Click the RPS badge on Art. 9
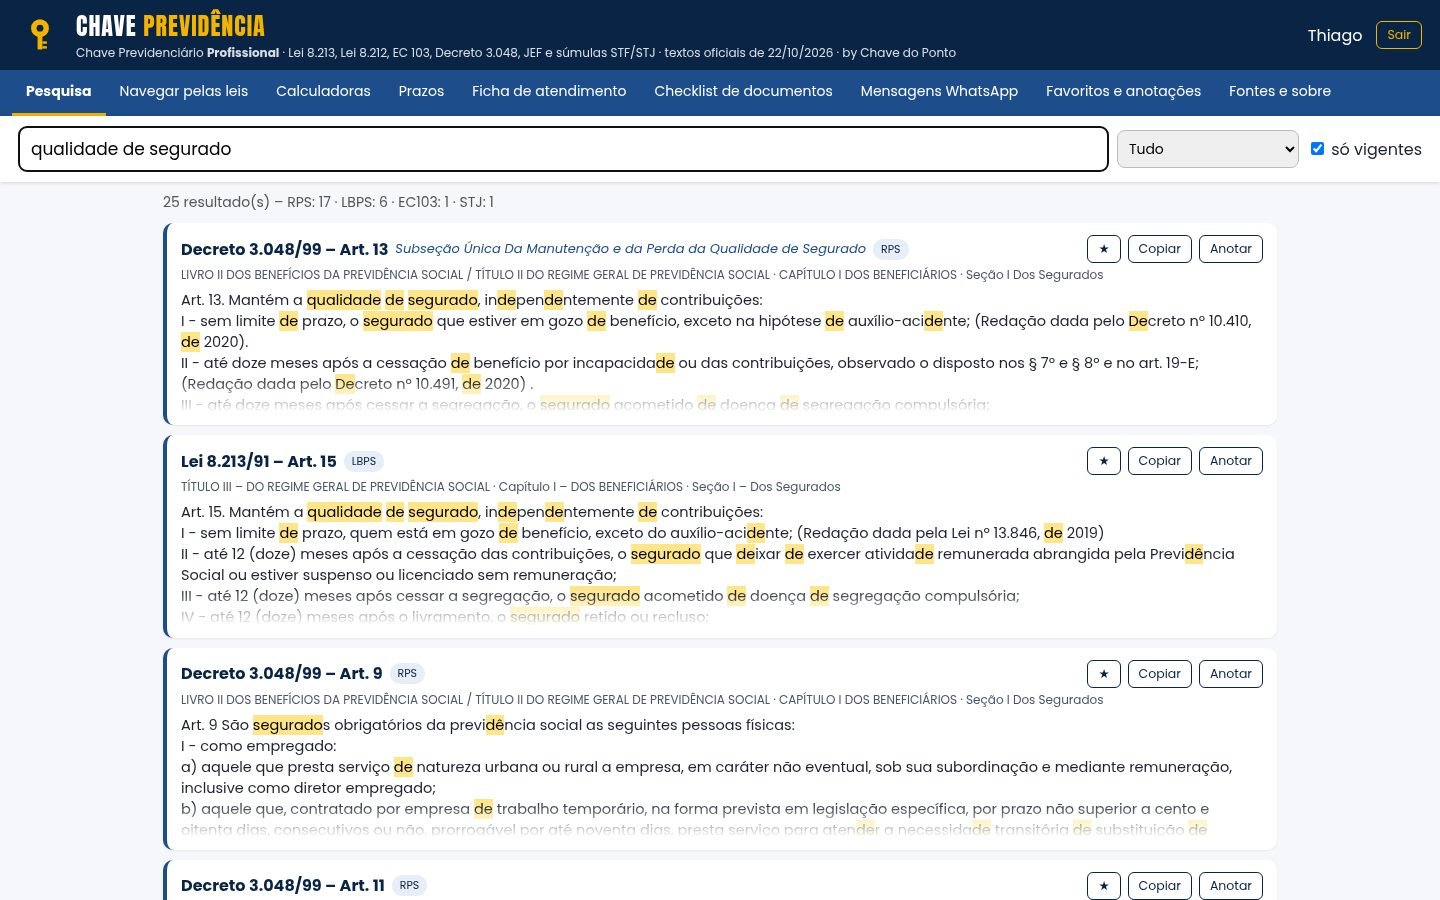The image size is (1440, 900). click(407, 673)
